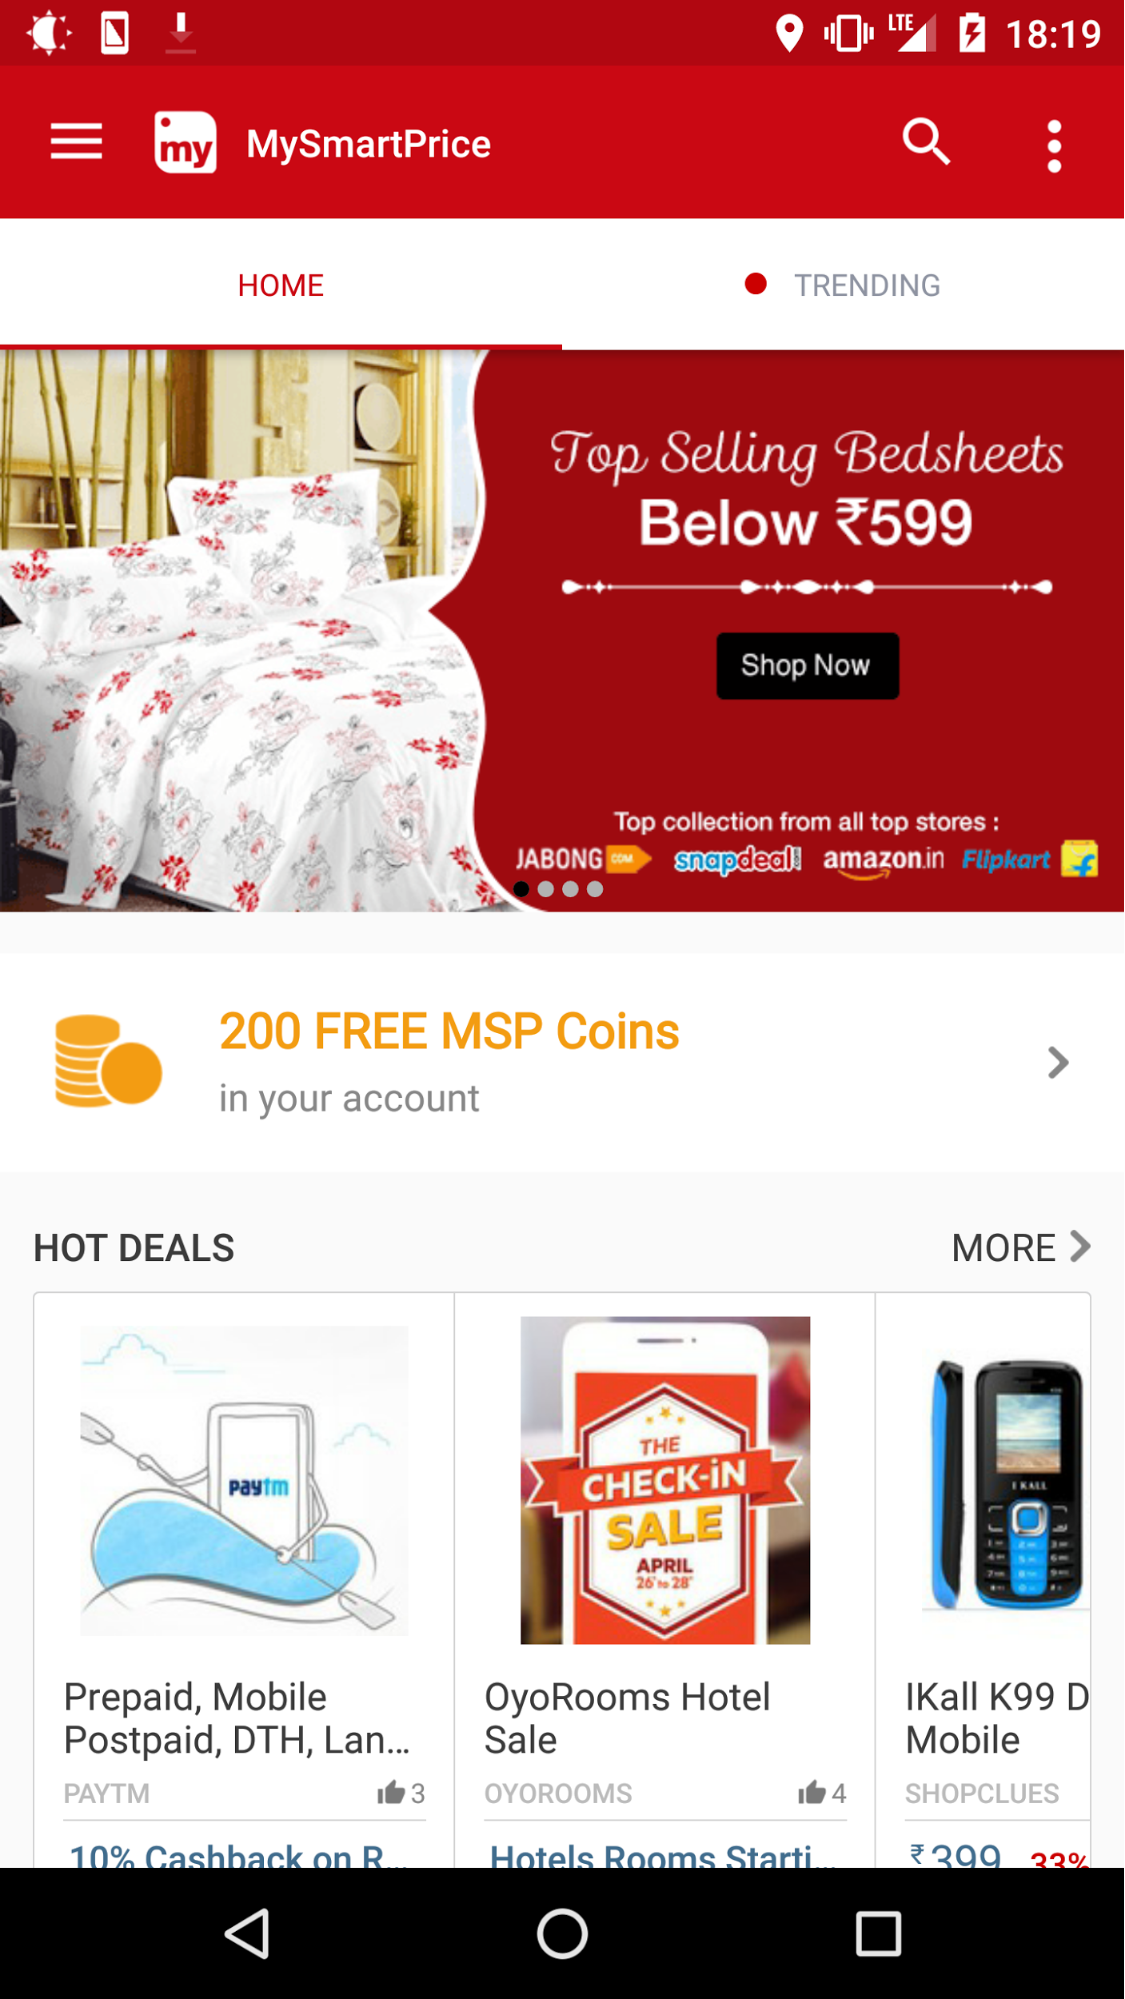
Task: Select the second banner carousel dot
Action: click(546, 889)
